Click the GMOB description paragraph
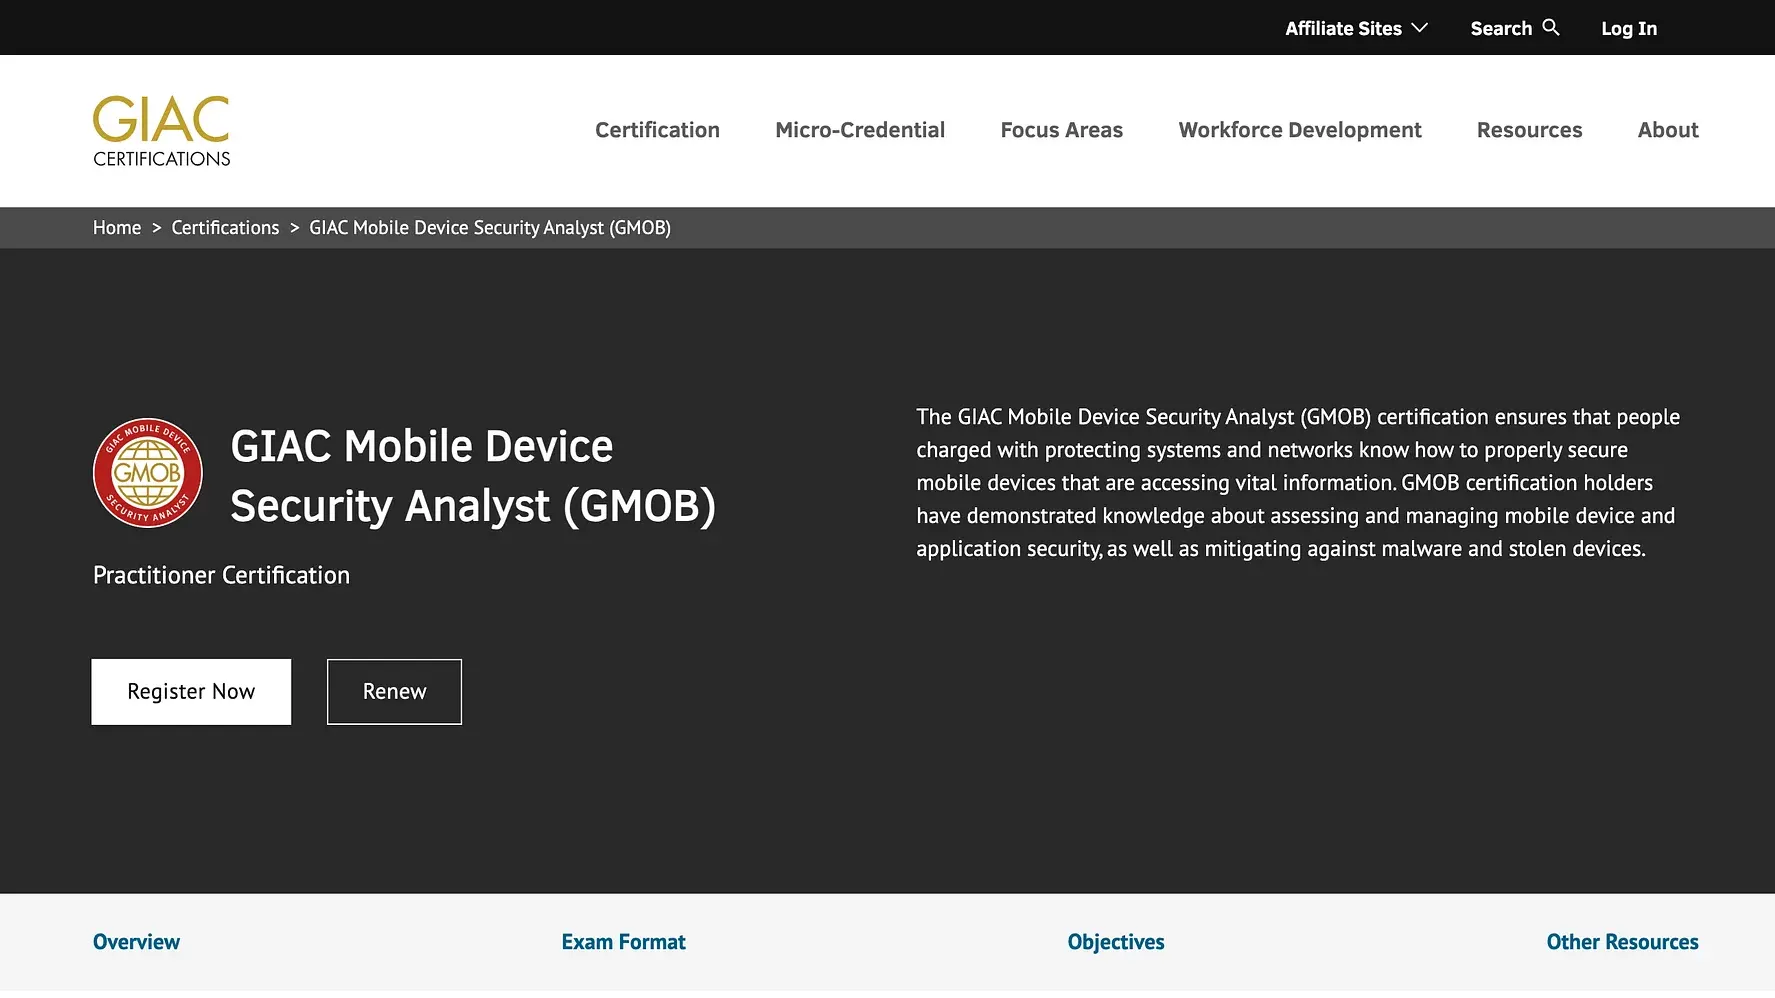1775x998 pixels. pyautogui.click(x=1298, y=483)
